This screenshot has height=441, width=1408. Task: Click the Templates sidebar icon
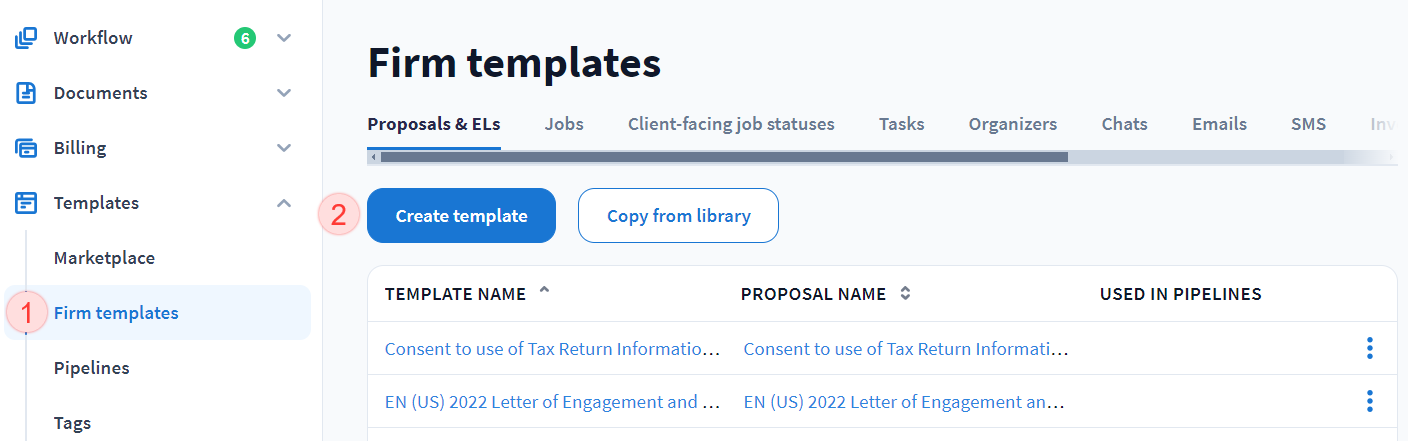click(x=25, y=203)
